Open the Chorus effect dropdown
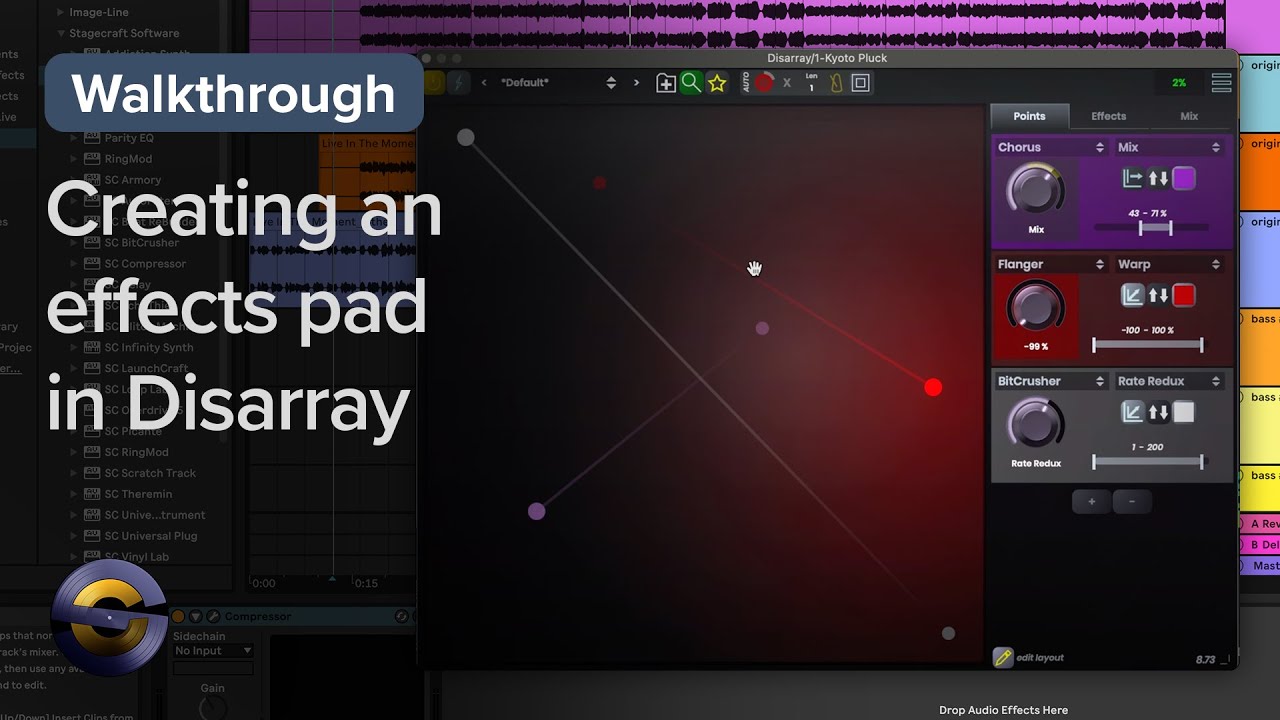 coord(1051,147)
